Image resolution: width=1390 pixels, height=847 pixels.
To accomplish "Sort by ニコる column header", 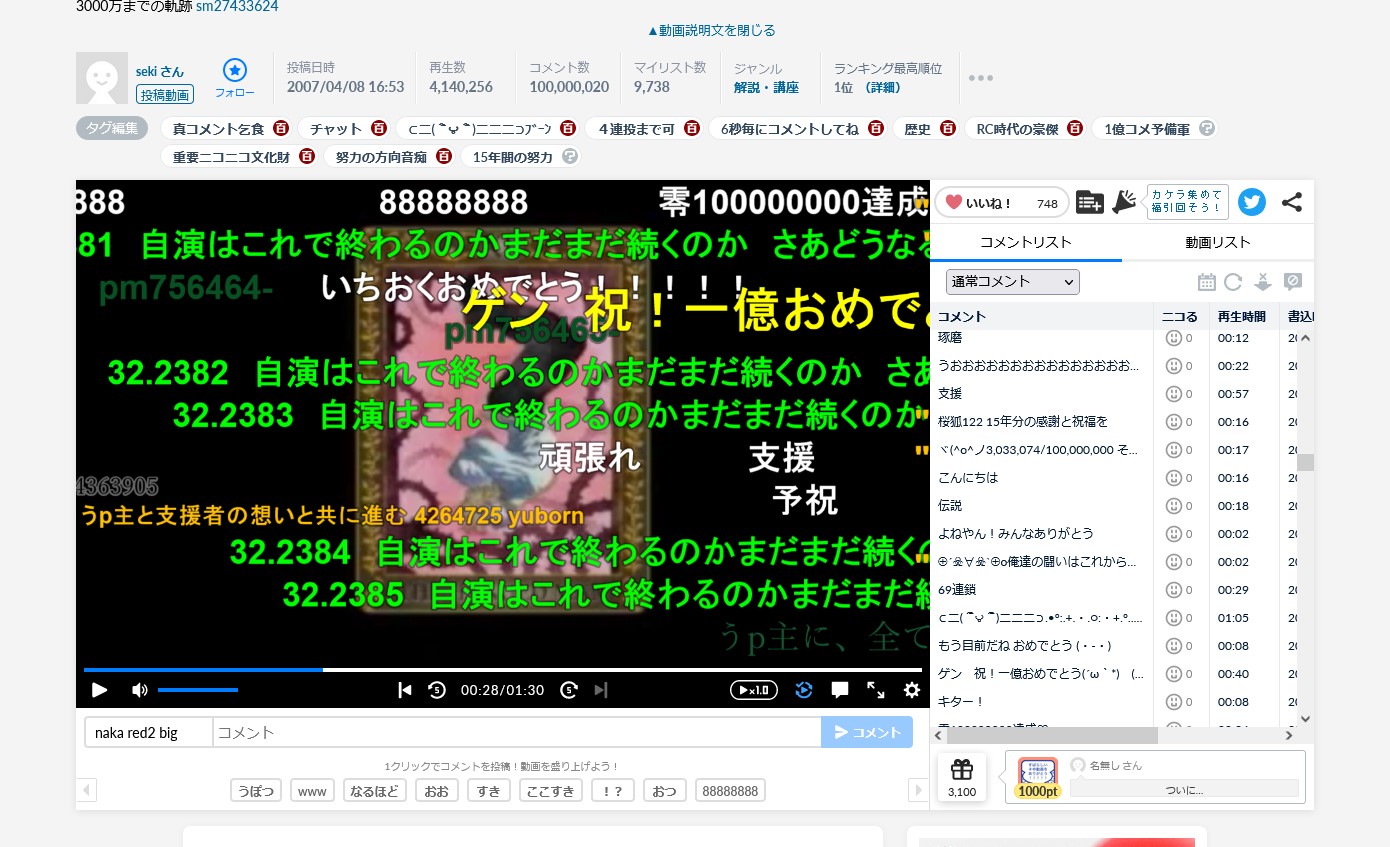I will point(1181,316).
